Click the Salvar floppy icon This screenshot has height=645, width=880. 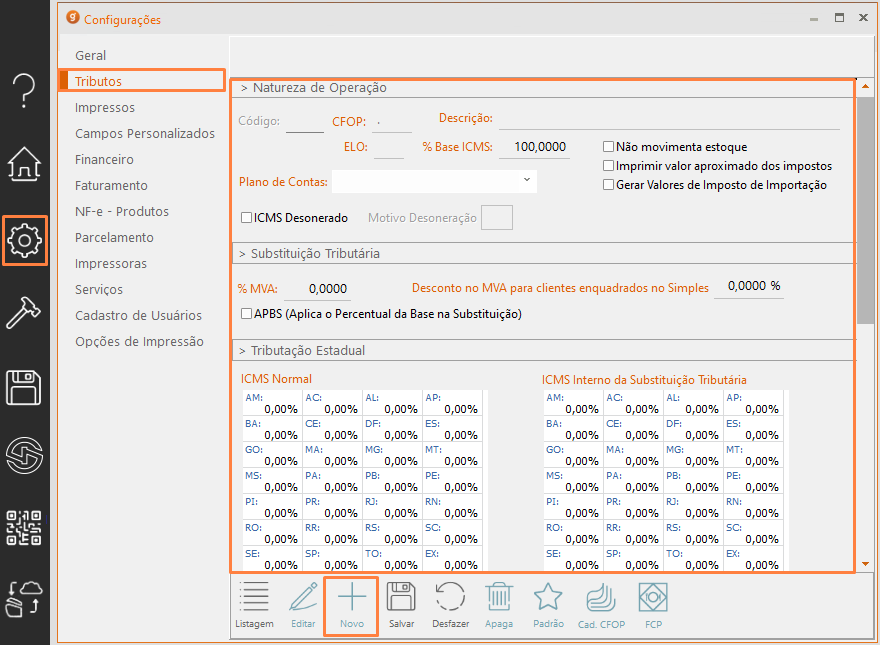[401, 605]
